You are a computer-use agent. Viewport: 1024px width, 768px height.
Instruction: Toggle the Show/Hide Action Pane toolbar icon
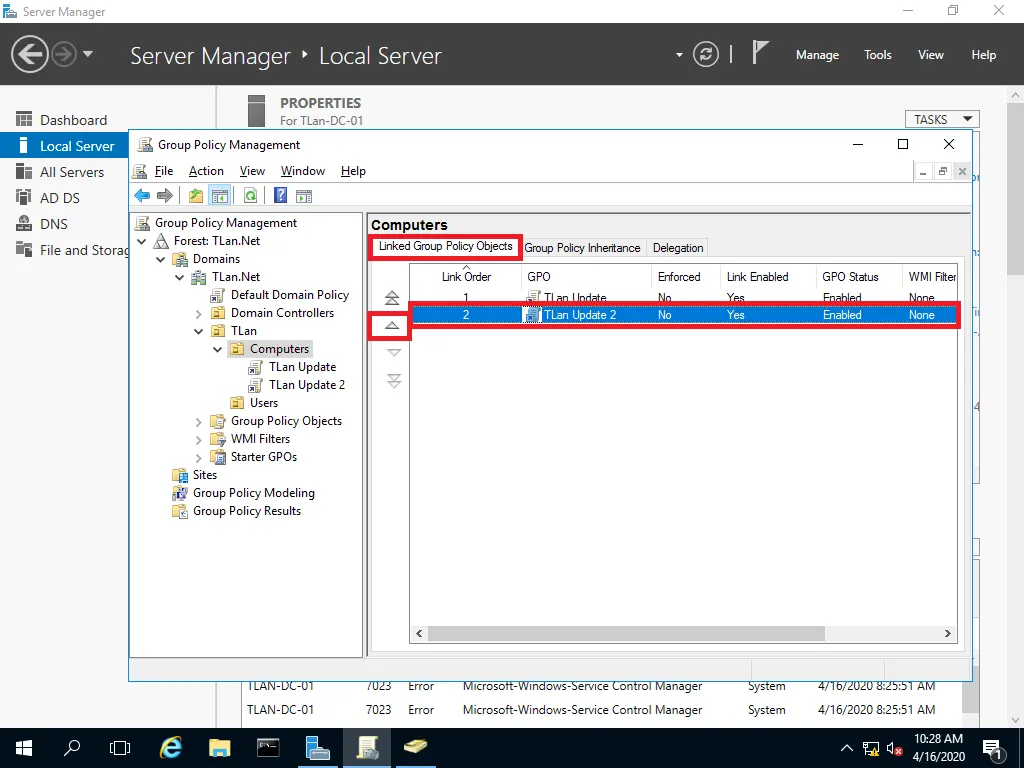coord(304,195)
